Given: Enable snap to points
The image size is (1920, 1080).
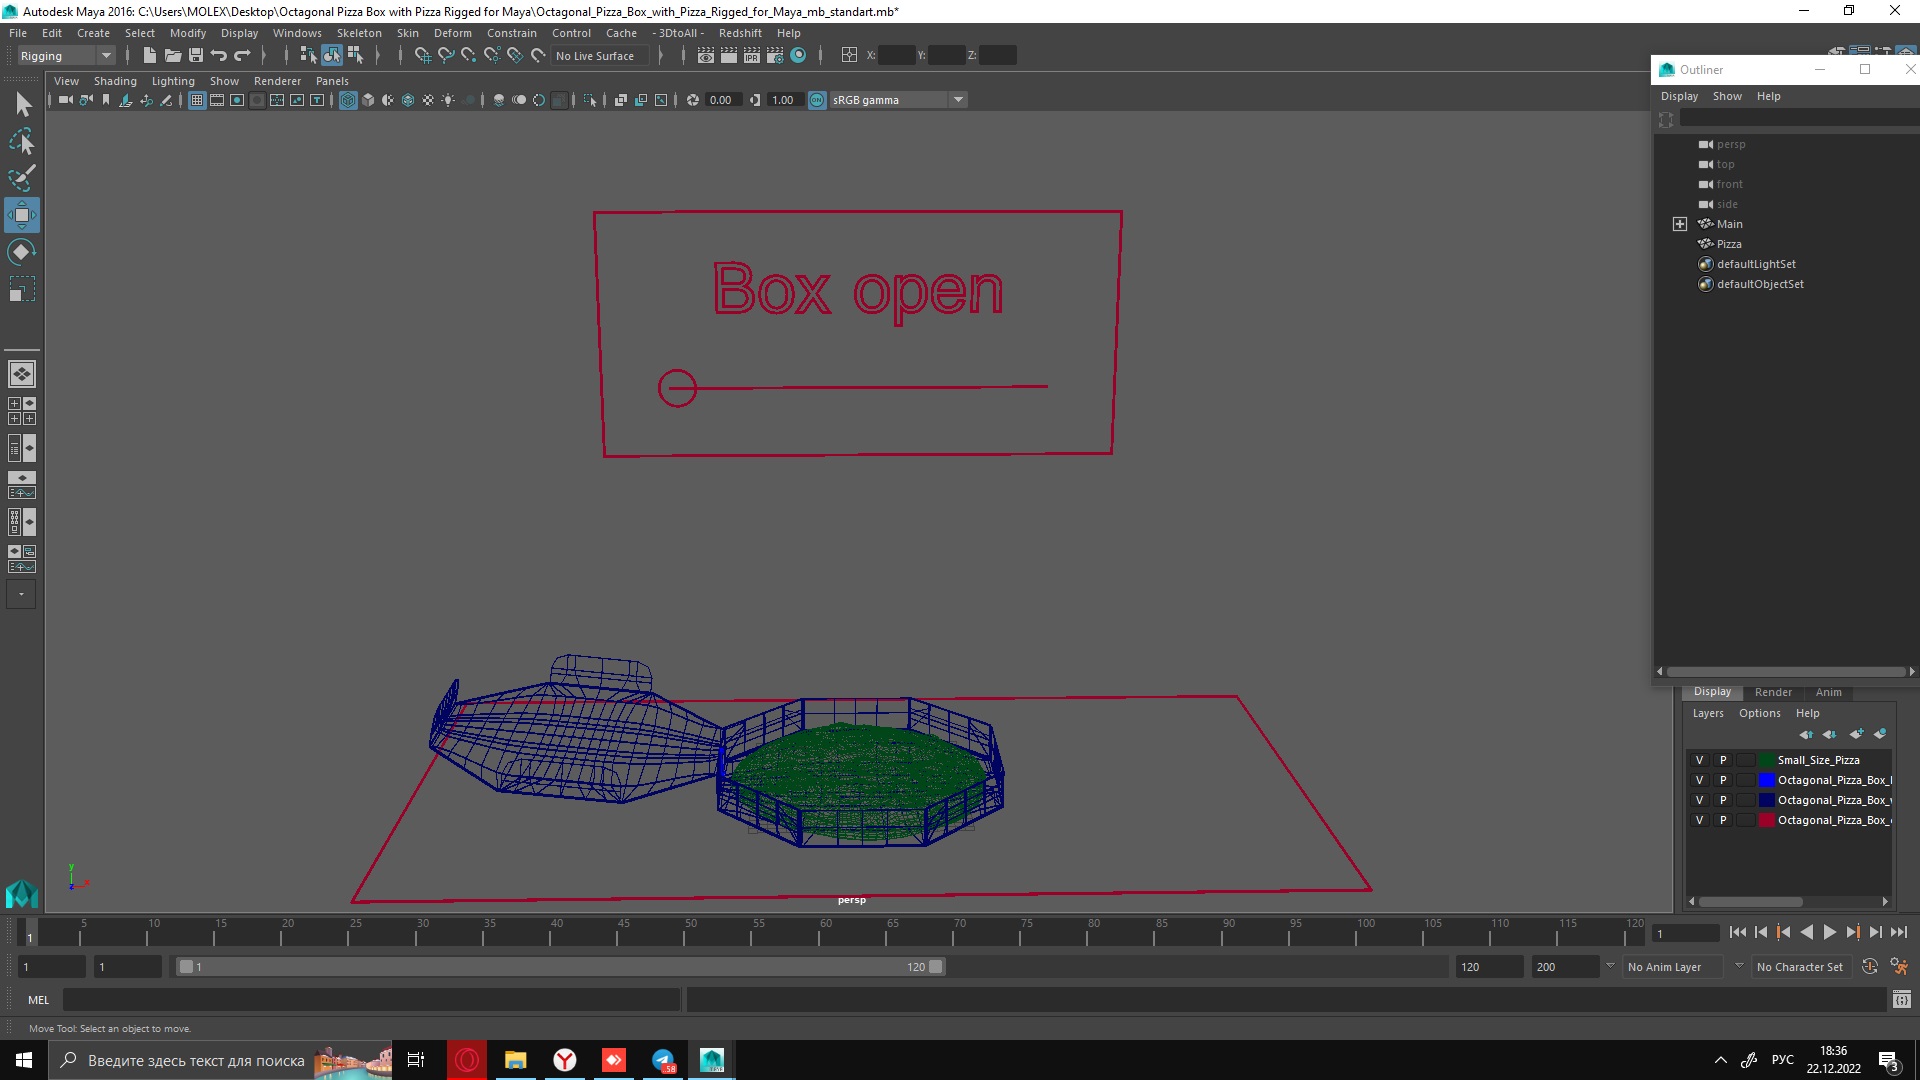Looking at the screenshot, I should 469,56.
